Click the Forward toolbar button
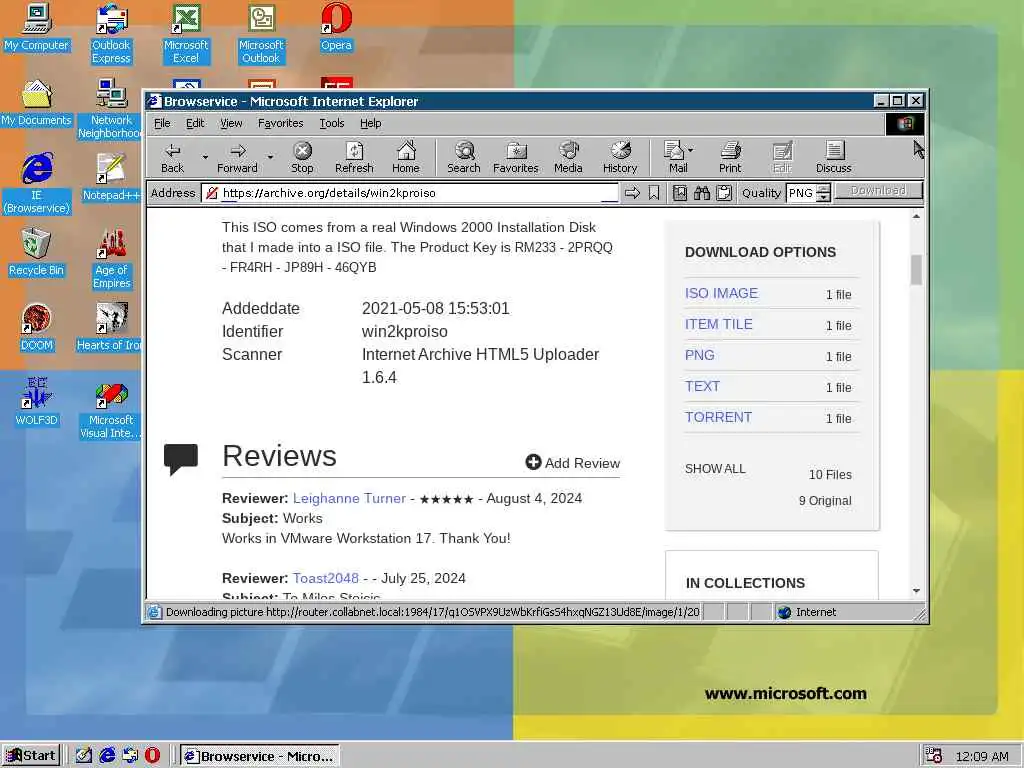This screenshot has width=1024, height=768. click(x=237, y=157)
